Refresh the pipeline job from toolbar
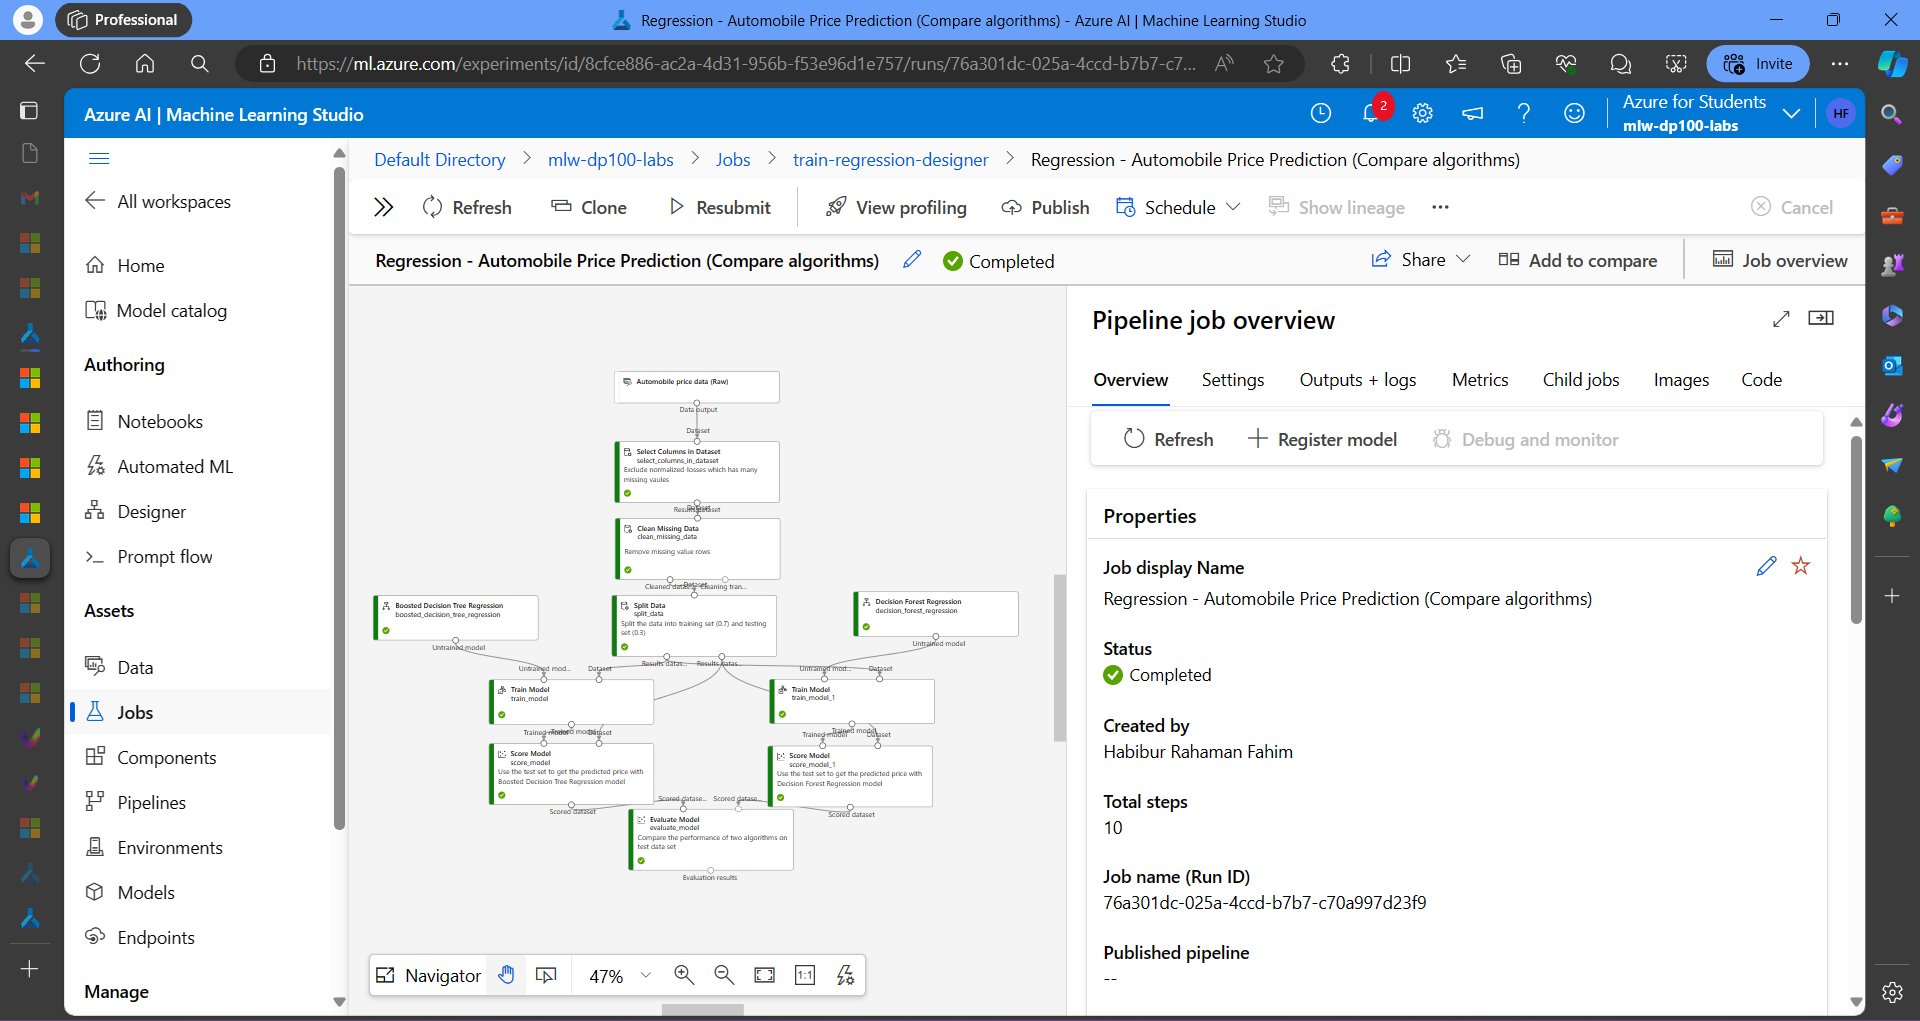This screenshot has height=1021, width=1920. (x=467, y=207)
